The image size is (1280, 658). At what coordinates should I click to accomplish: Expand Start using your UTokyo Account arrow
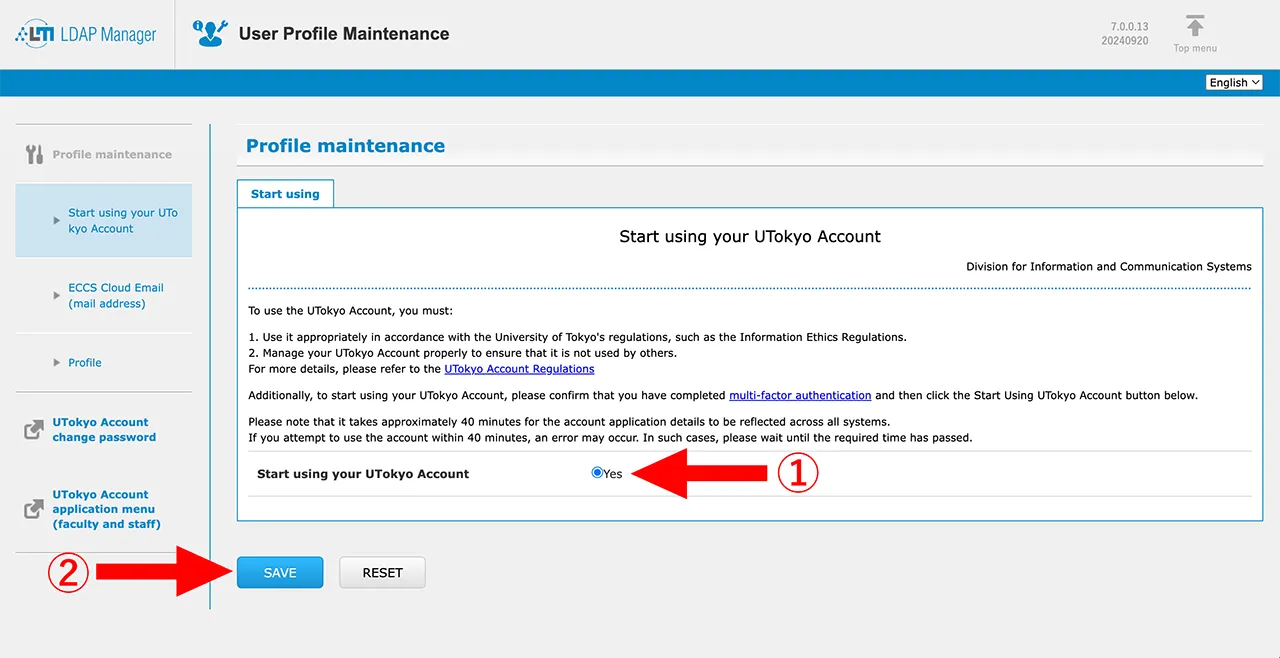pos(57,221)
